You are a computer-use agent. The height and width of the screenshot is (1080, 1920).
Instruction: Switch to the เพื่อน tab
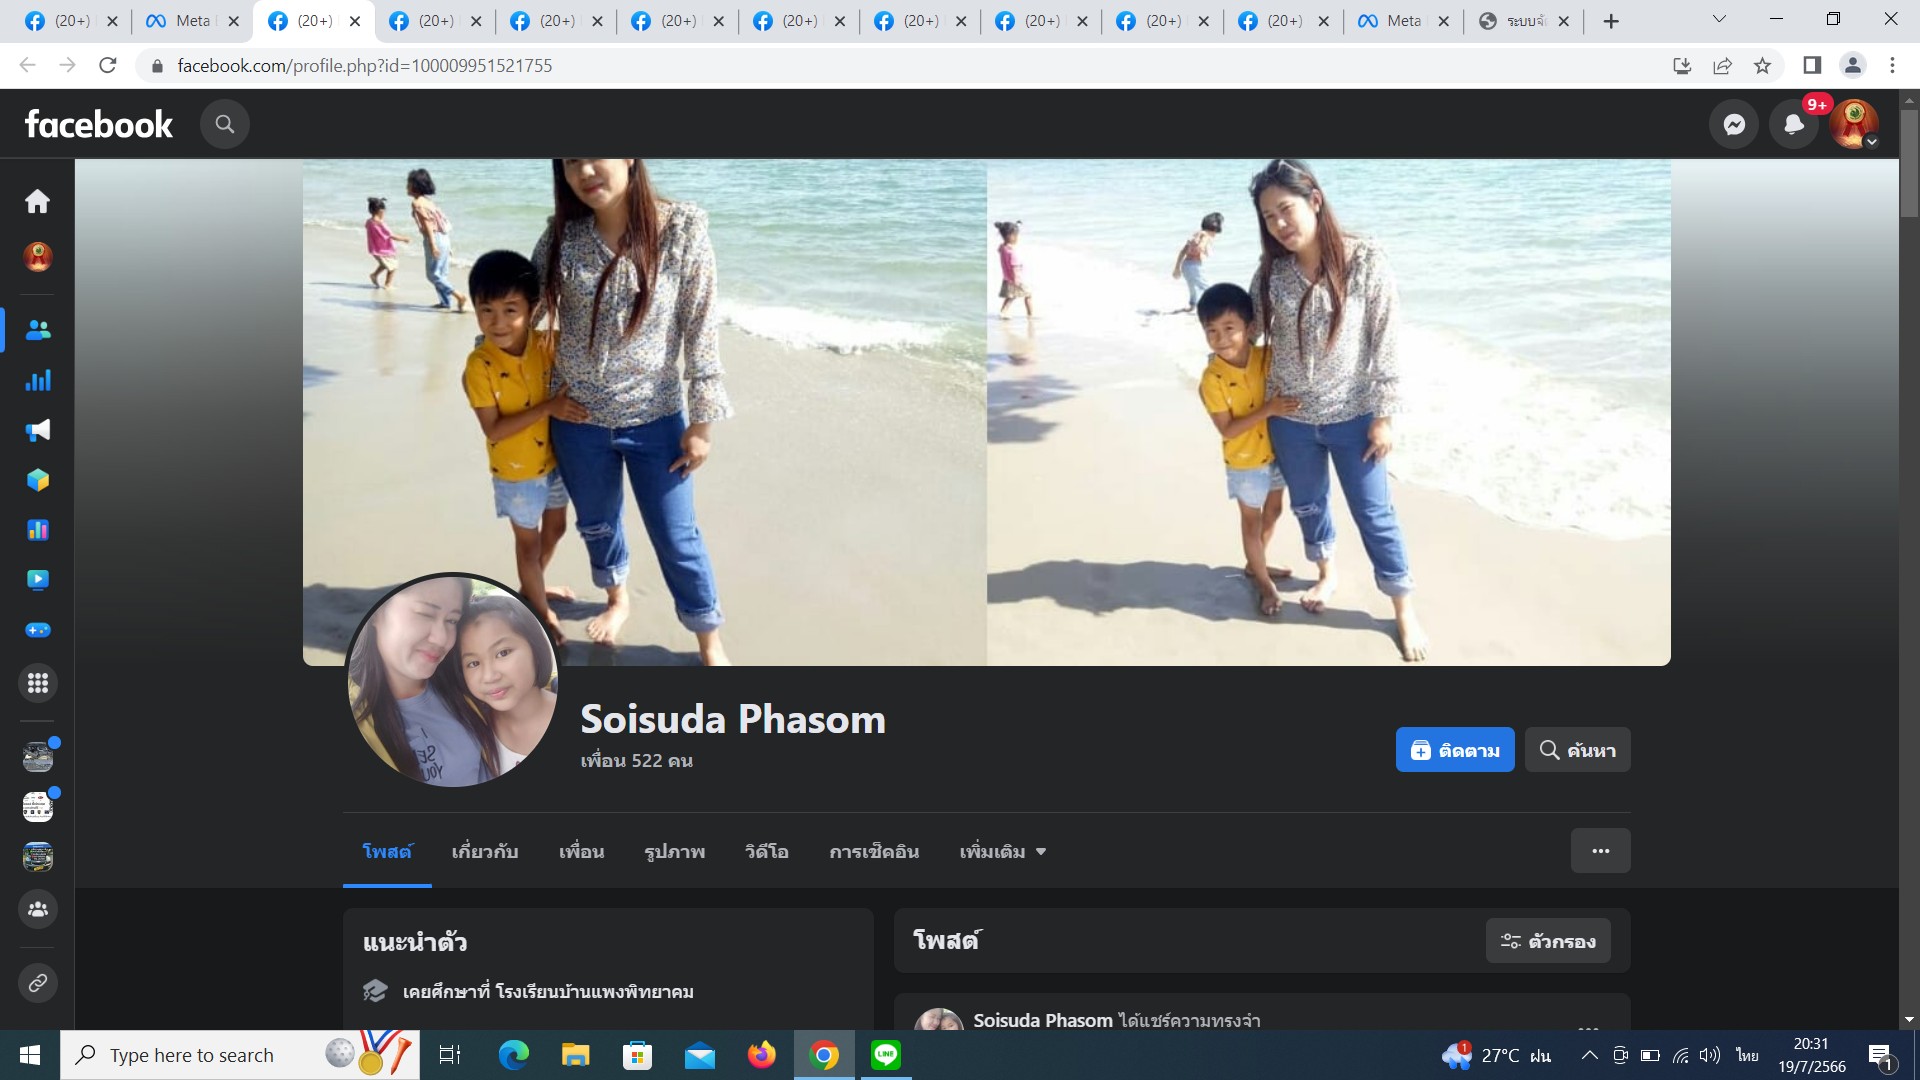581,852
